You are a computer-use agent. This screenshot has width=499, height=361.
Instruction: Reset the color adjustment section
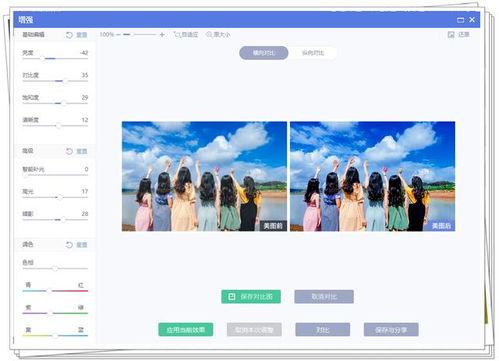point(77,245)
